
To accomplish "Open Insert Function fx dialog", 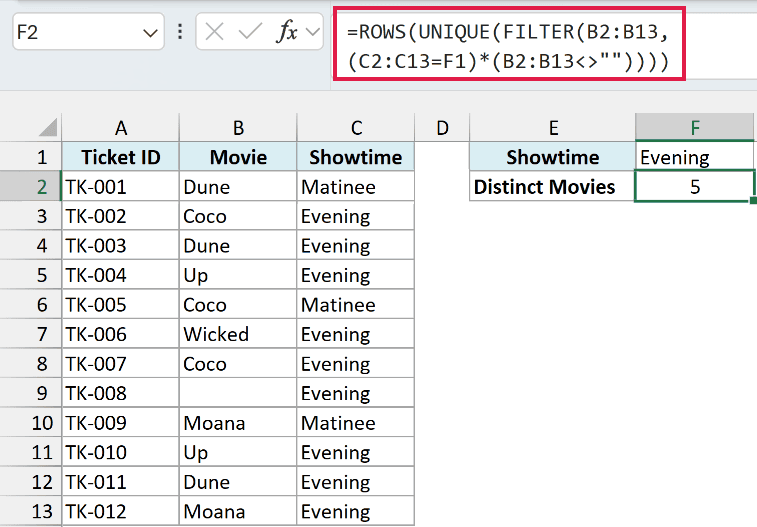I will (287, 32).
